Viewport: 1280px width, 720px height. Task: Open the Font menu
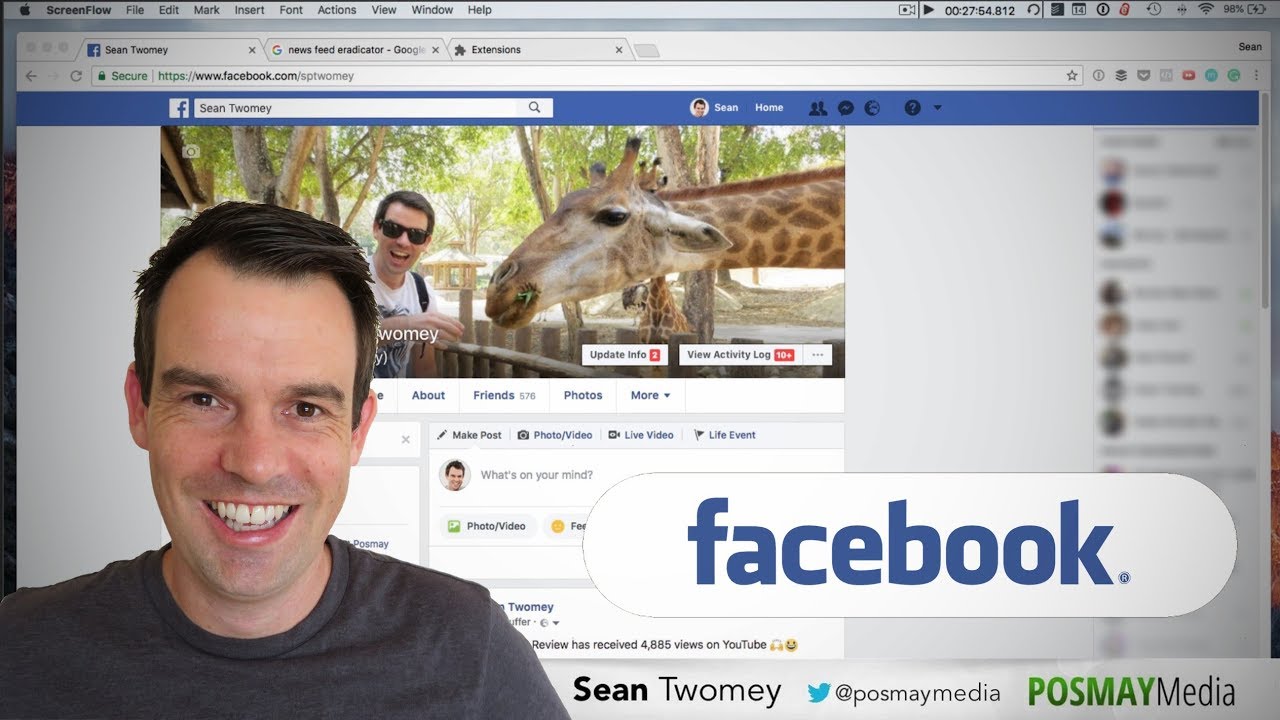tap(291, 10)
